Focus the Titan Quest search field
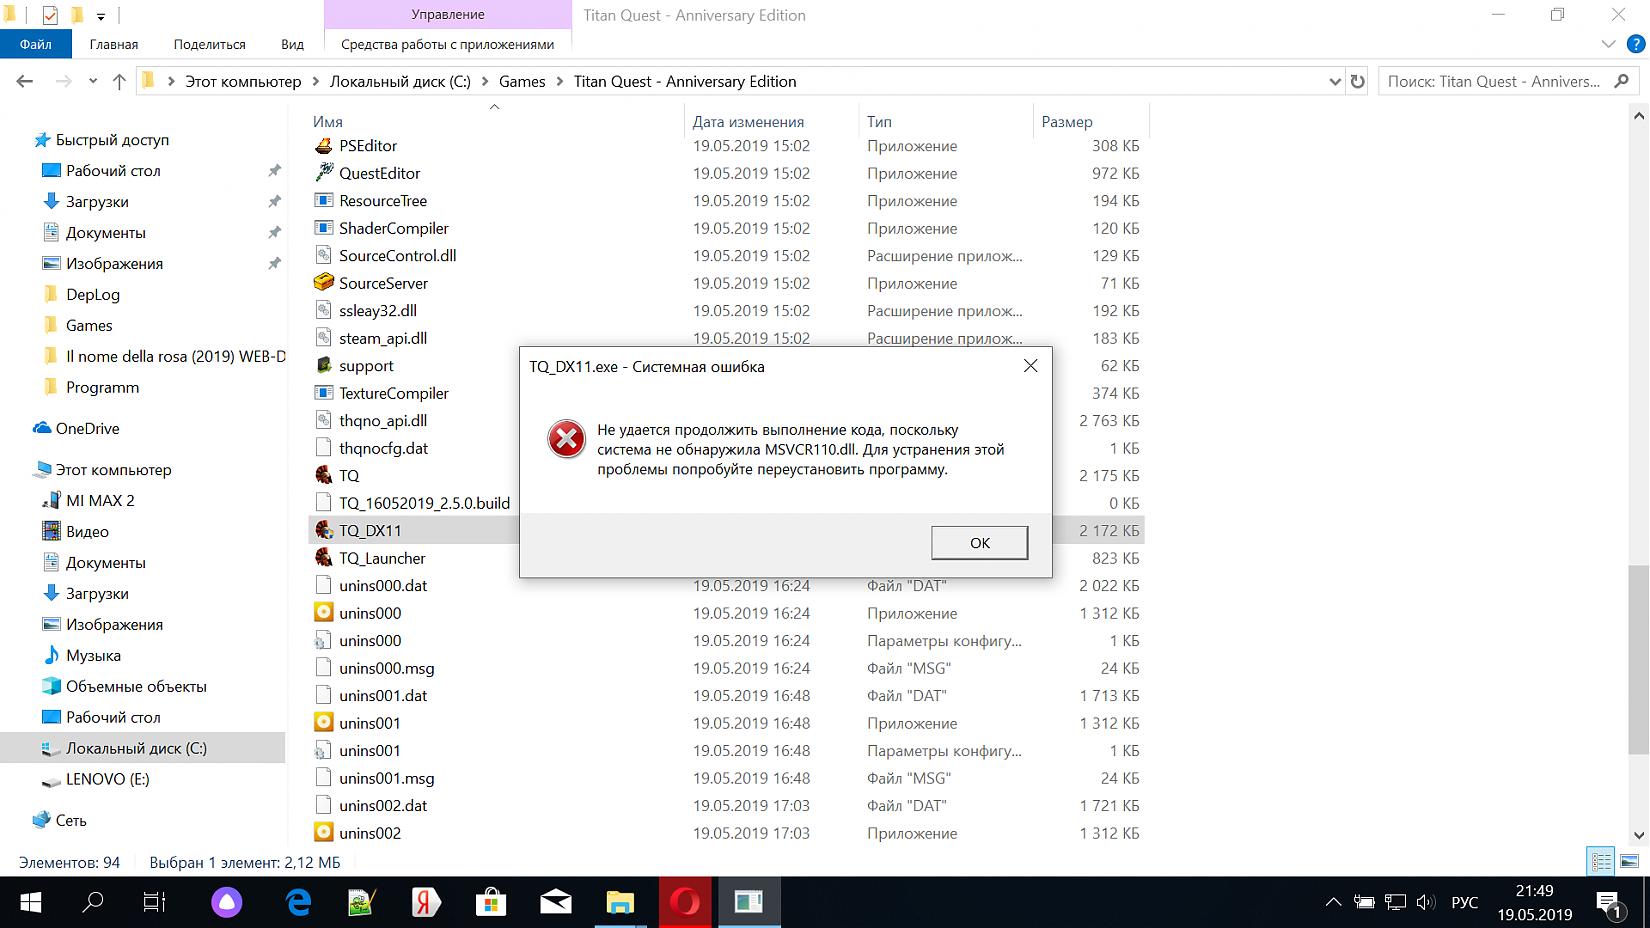The width and height of the screenshot is (1650, 928). click(x=1496, y=82)
